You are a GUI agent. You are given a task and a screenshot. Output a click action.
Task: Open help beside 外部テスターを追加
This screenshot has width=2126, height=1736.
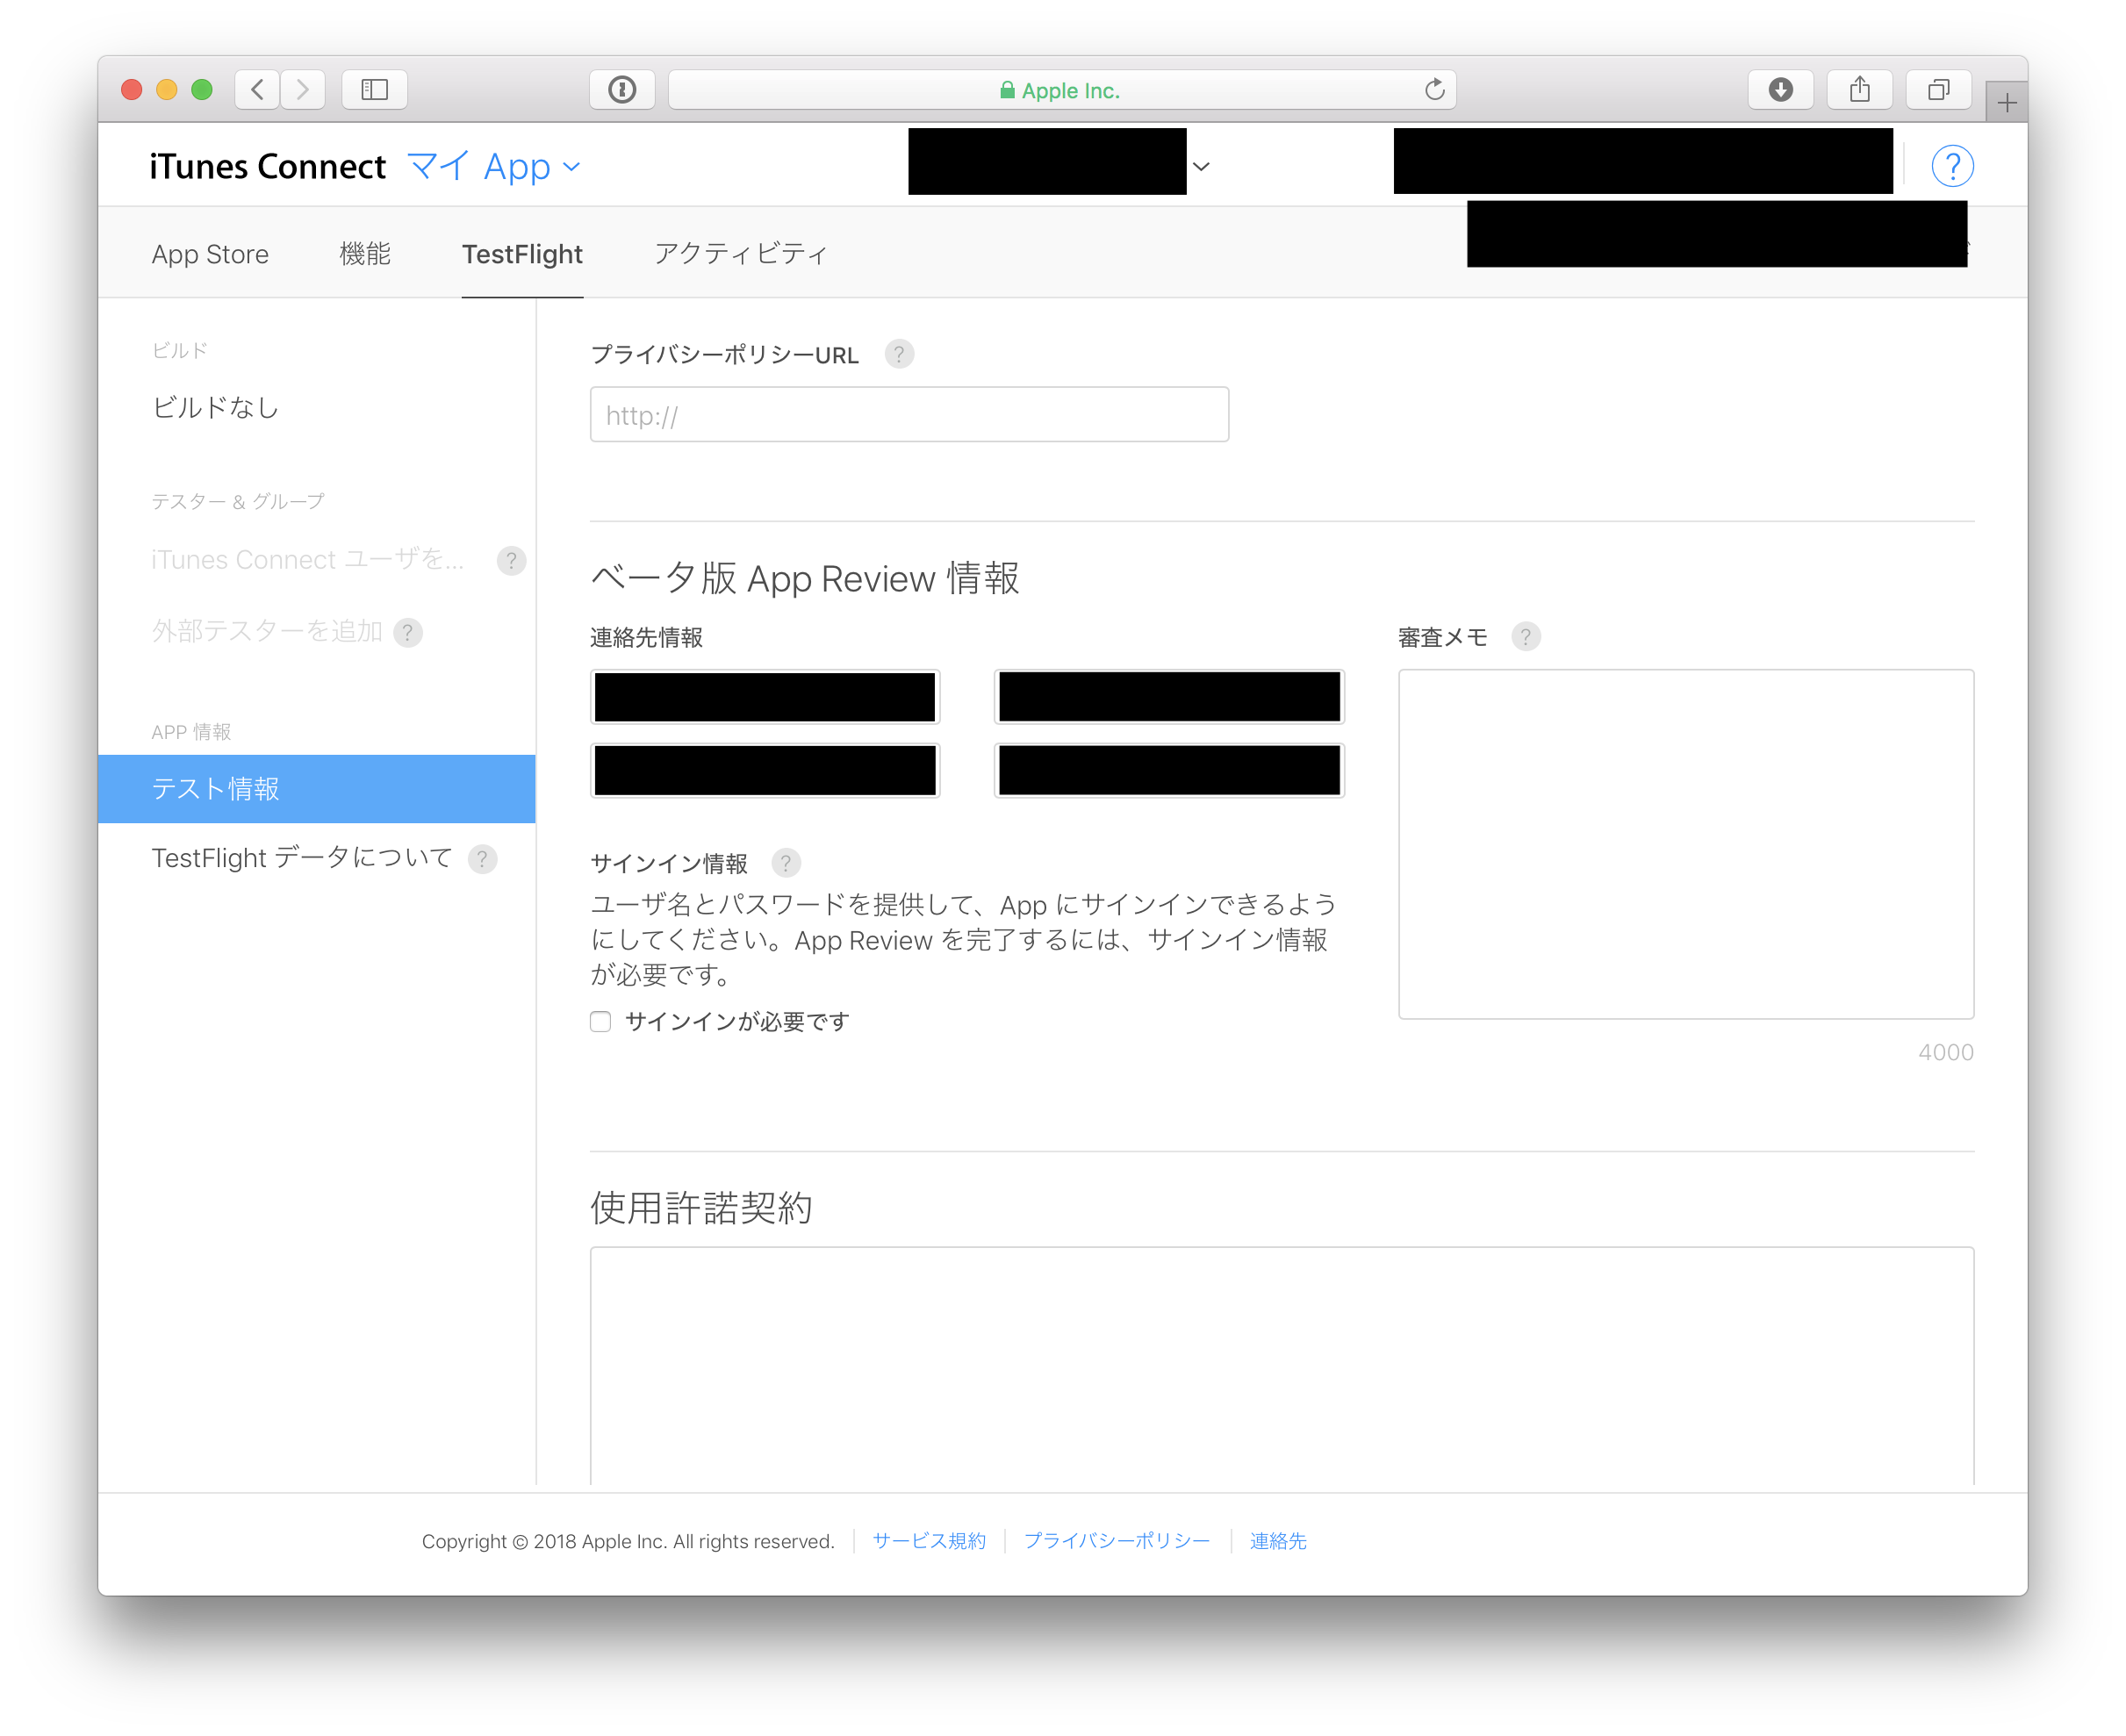(407, 632)
